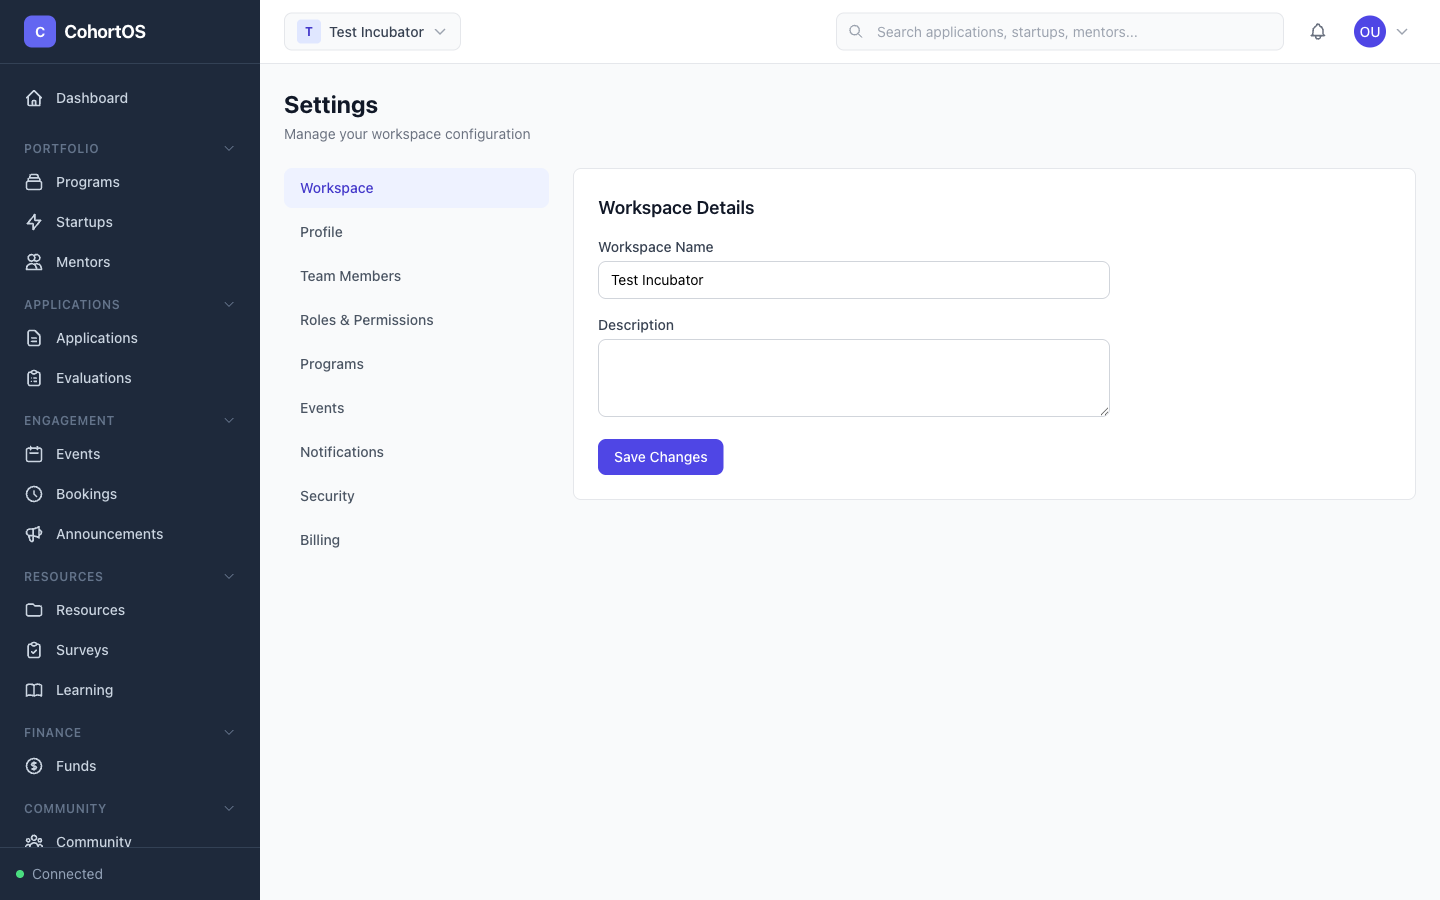Open the Test Incubator workspace switcher
Image resolution: width=1440 pixels, height=900 pixels.
coord(372,31)
